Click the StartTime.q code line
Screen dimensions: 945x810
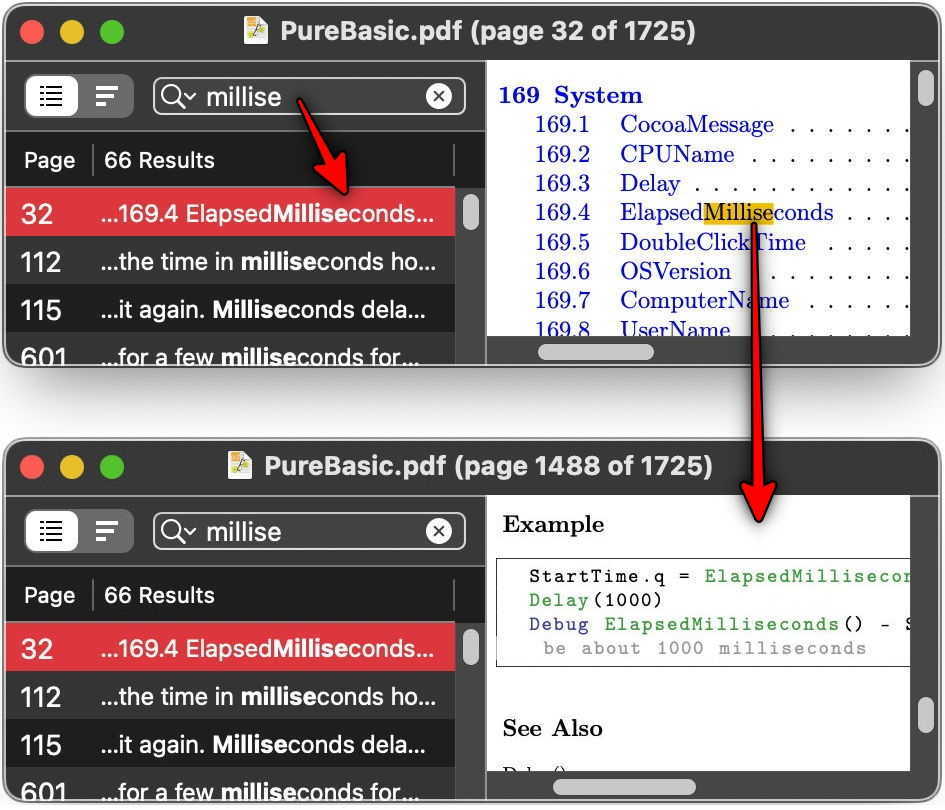(719, 576)
